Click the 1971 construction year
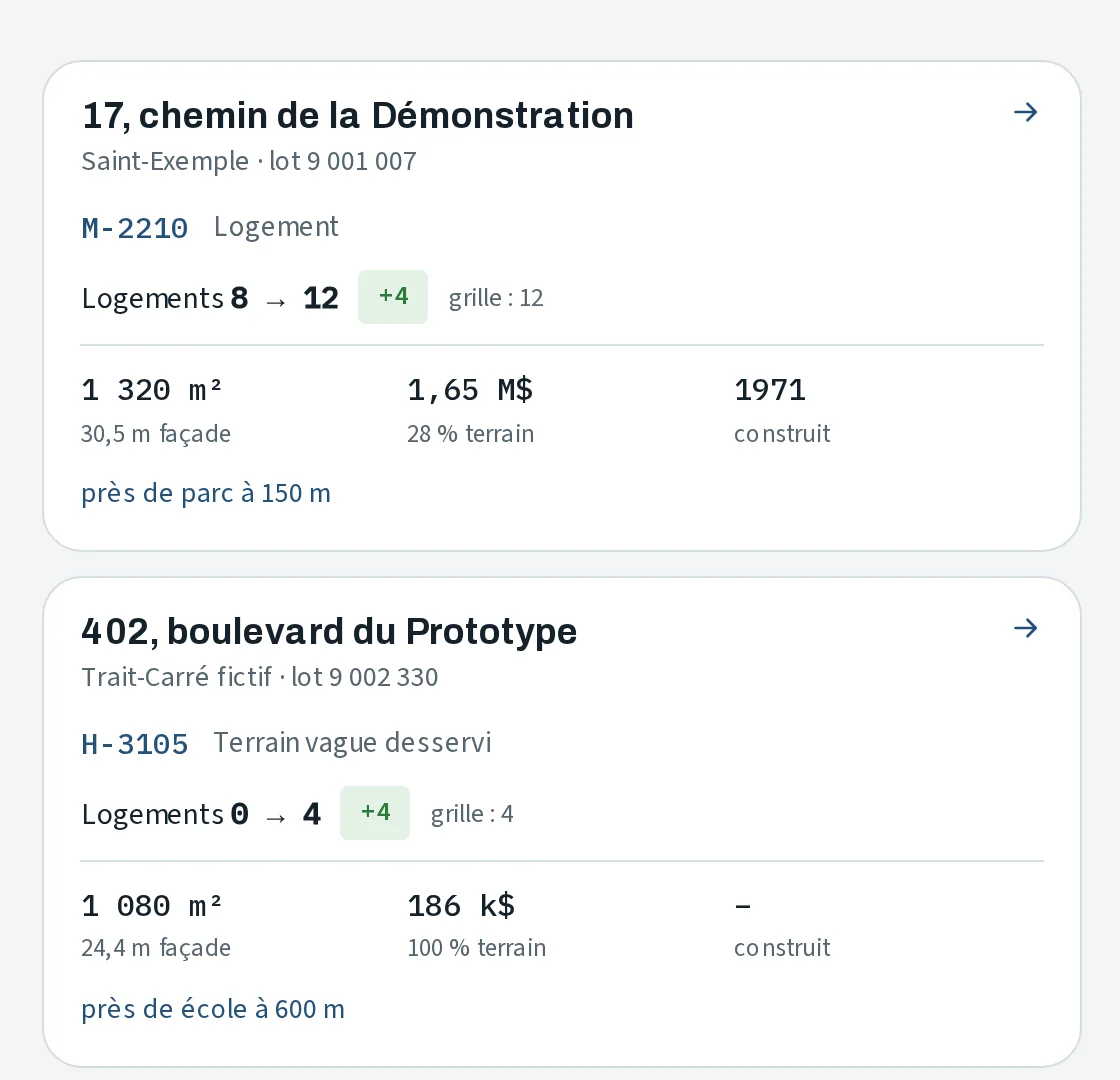This screenshot has height=1080, width=1120. (770, 390)
